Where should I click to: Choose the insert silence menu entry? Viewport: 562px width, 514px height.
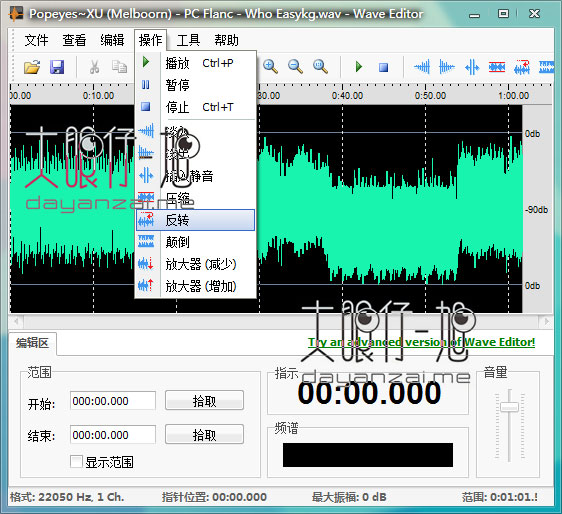click(196, 176)
